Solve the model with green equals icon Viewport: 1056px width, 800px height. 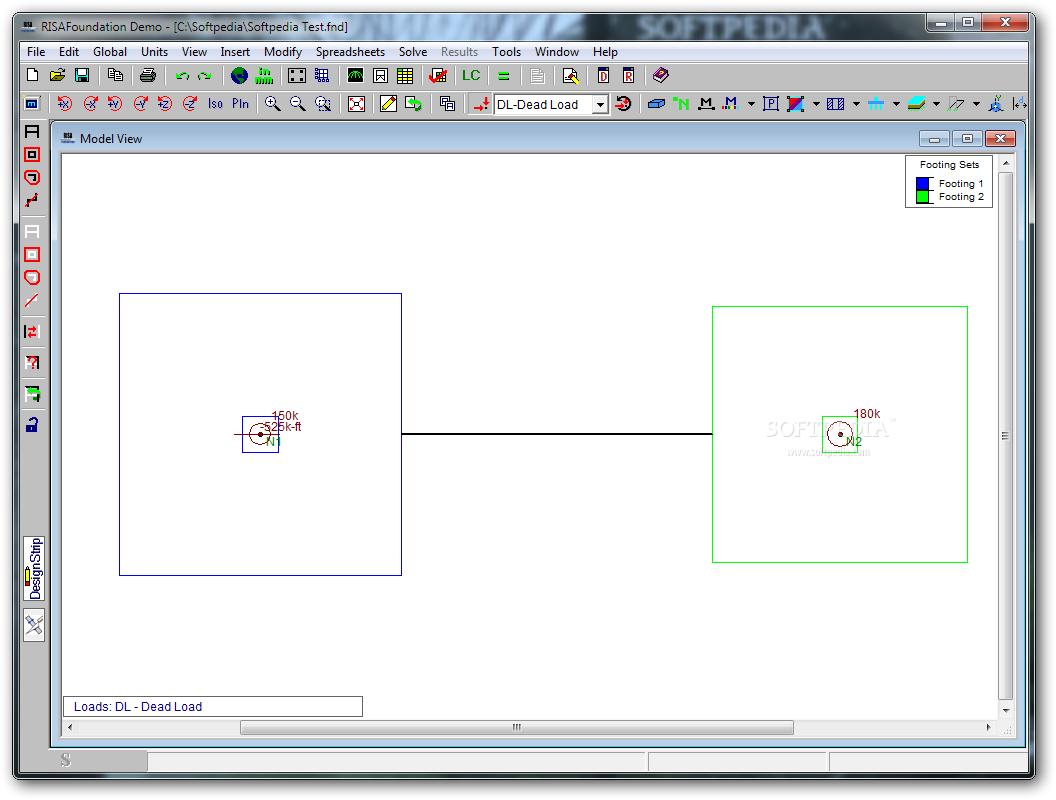(504, 76)
